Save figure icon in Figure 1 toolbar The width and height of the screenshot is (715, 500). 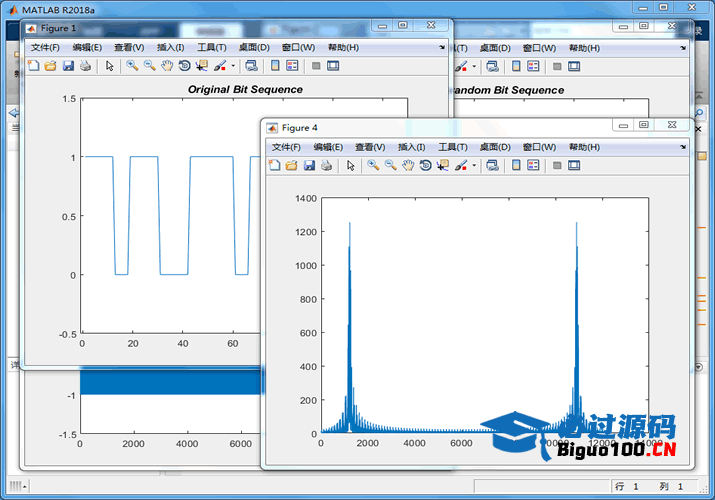coord(68,66)
